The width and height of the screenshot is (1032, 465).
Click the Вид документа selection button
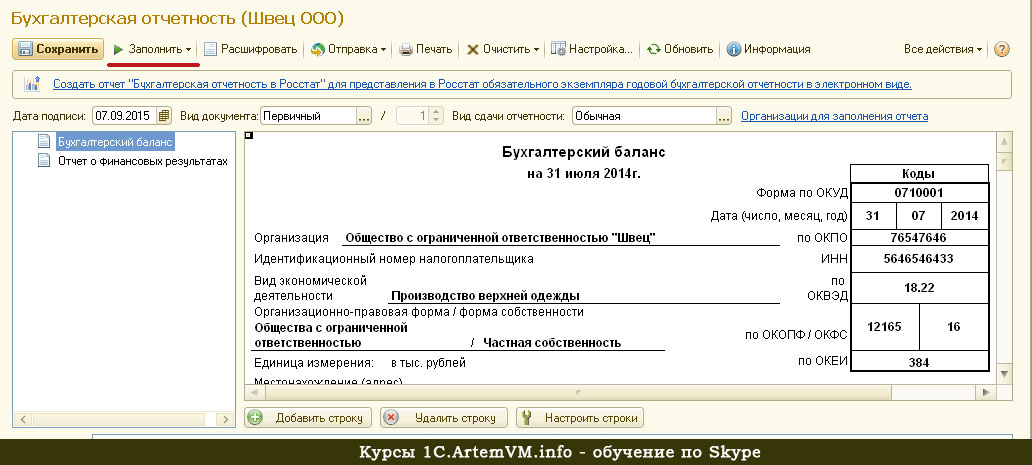pyautogui.click(x=364, y=116)
